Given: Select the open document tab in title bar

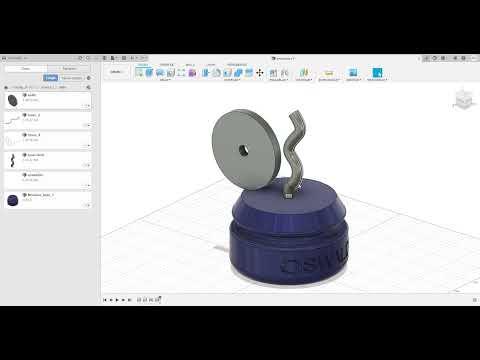Looking at the screenshot, I should coord(284,58).
